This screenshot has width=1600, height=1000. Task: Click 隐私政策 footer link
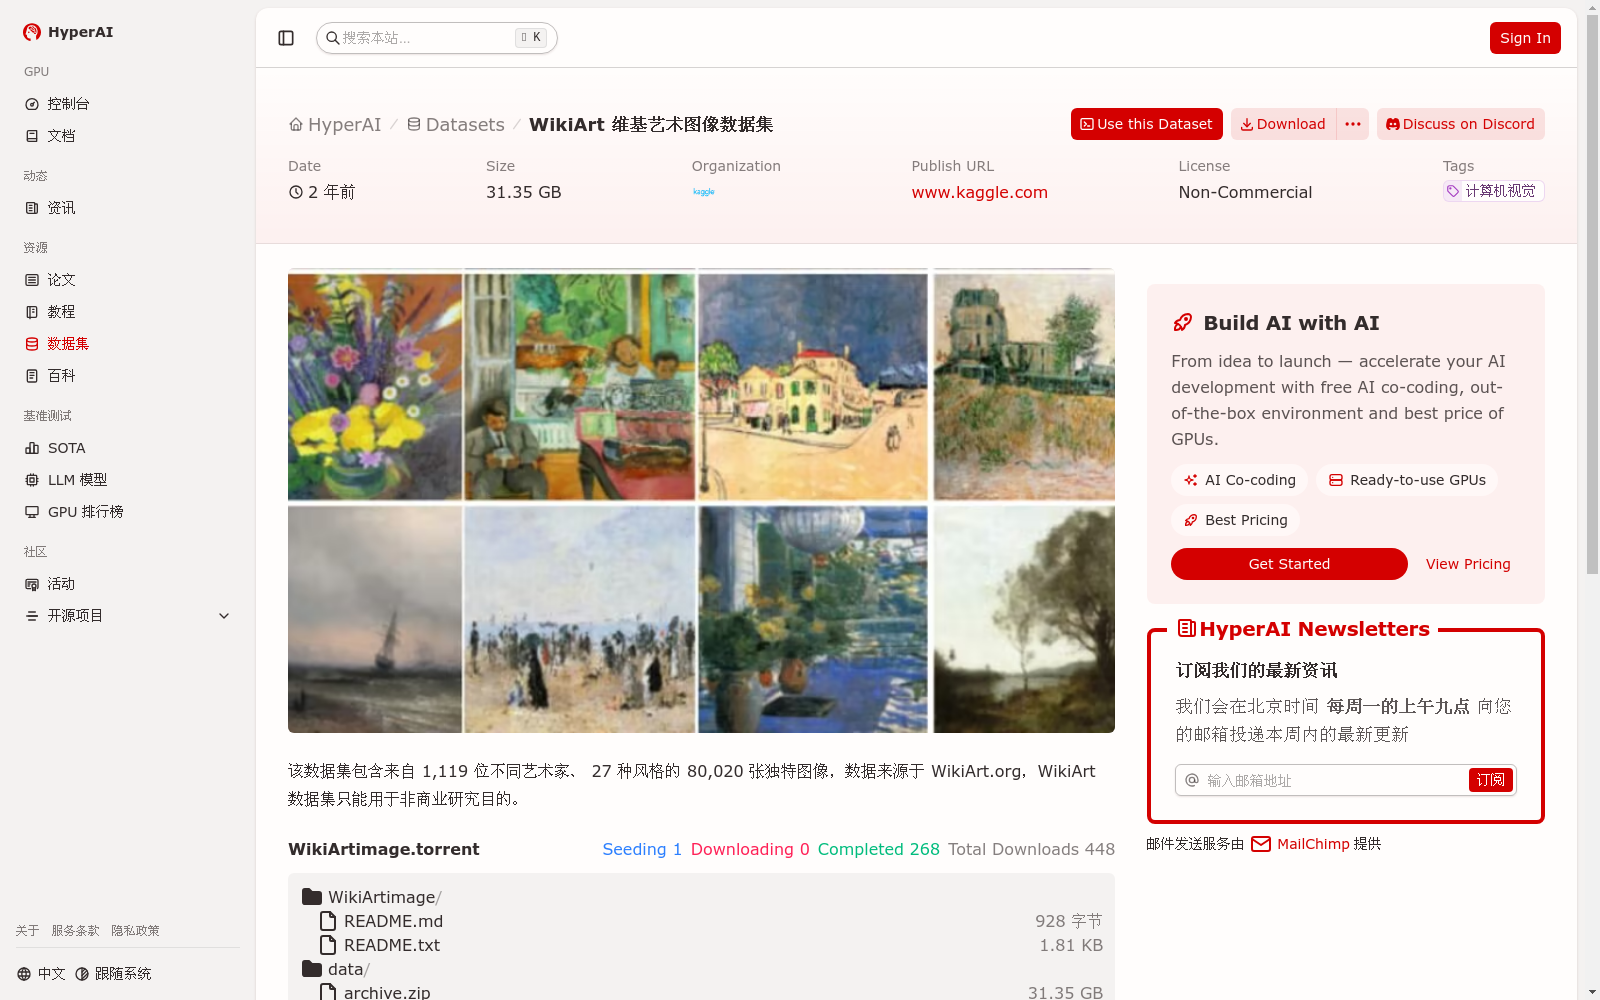(x=135, y=931)
